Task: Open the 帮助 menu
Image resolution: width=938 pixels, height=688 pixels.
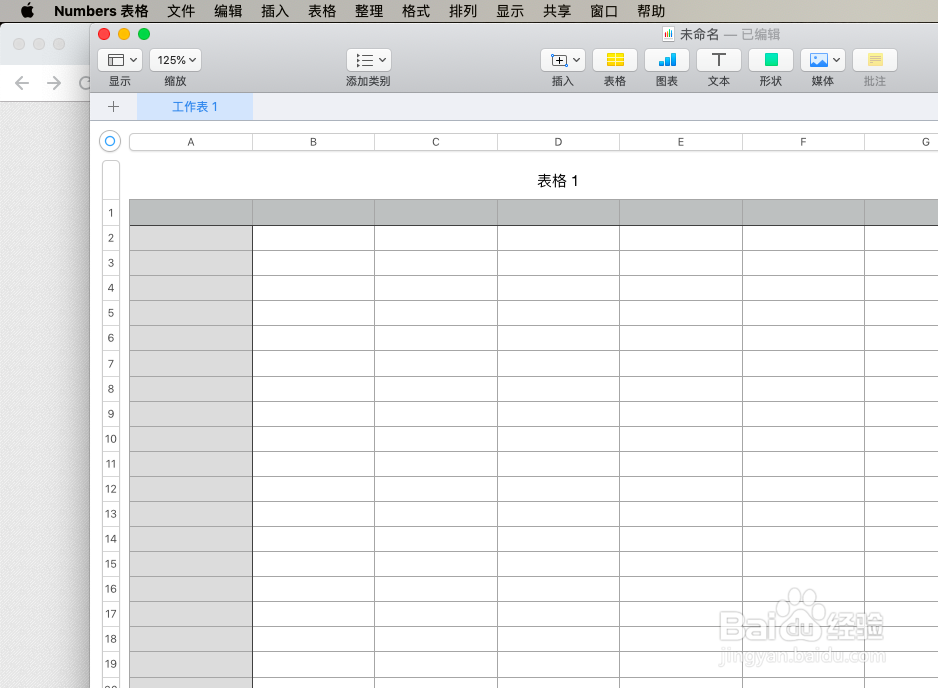Action: [x=651, y=11]
